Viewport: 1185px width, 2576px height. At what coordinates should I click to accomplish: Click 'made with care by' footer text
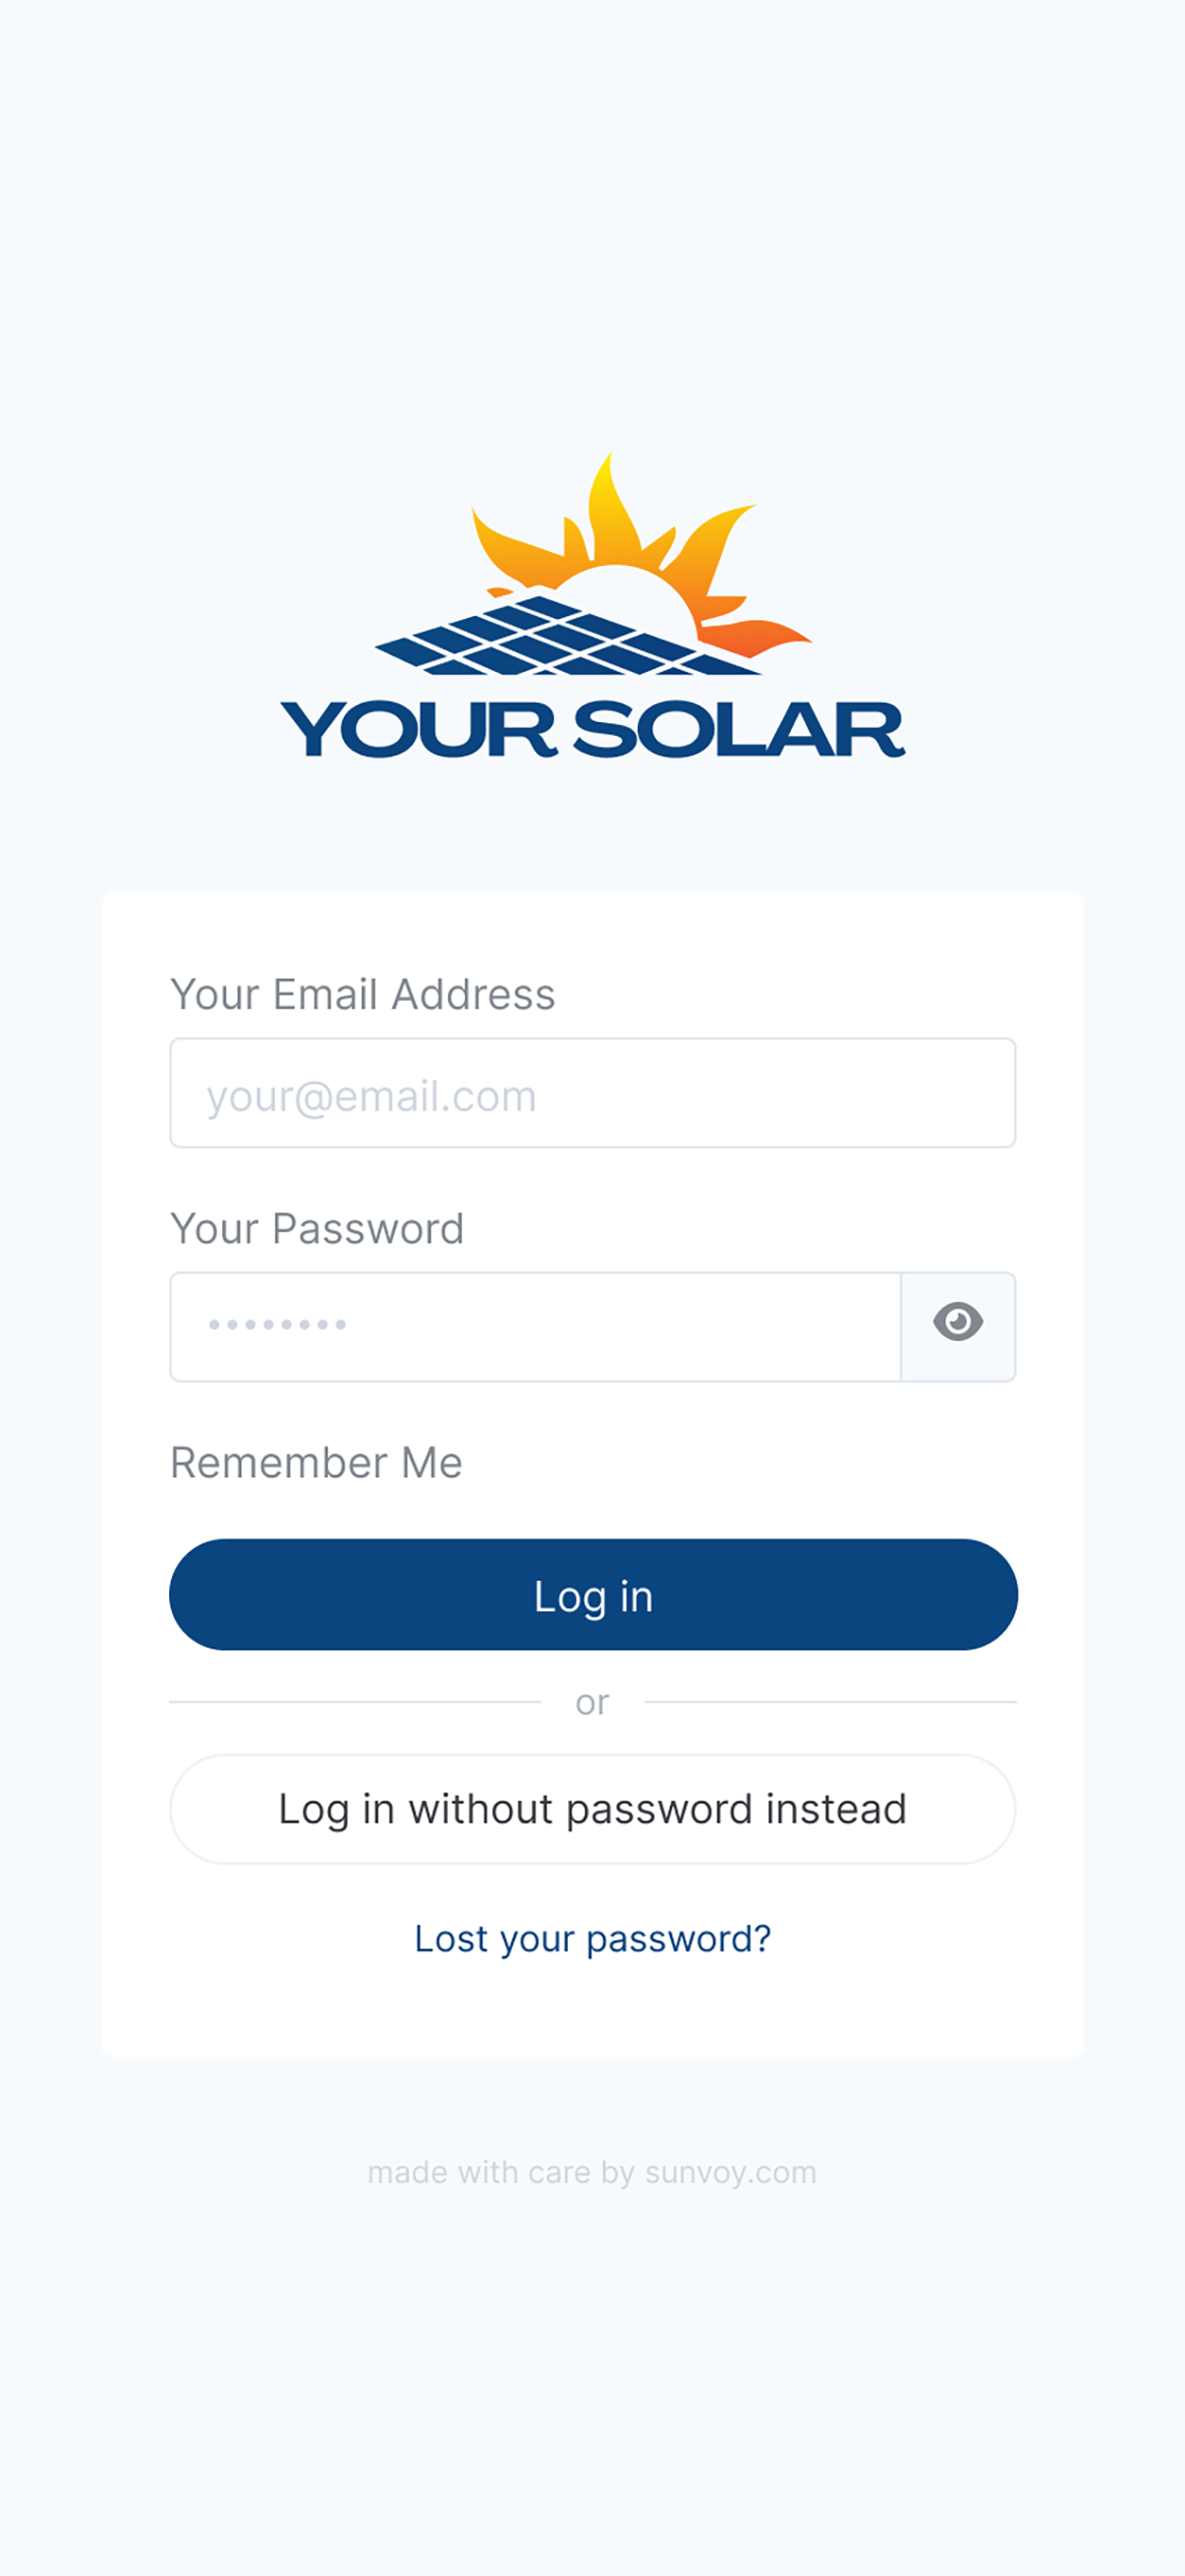click(x=501, y=2173)
